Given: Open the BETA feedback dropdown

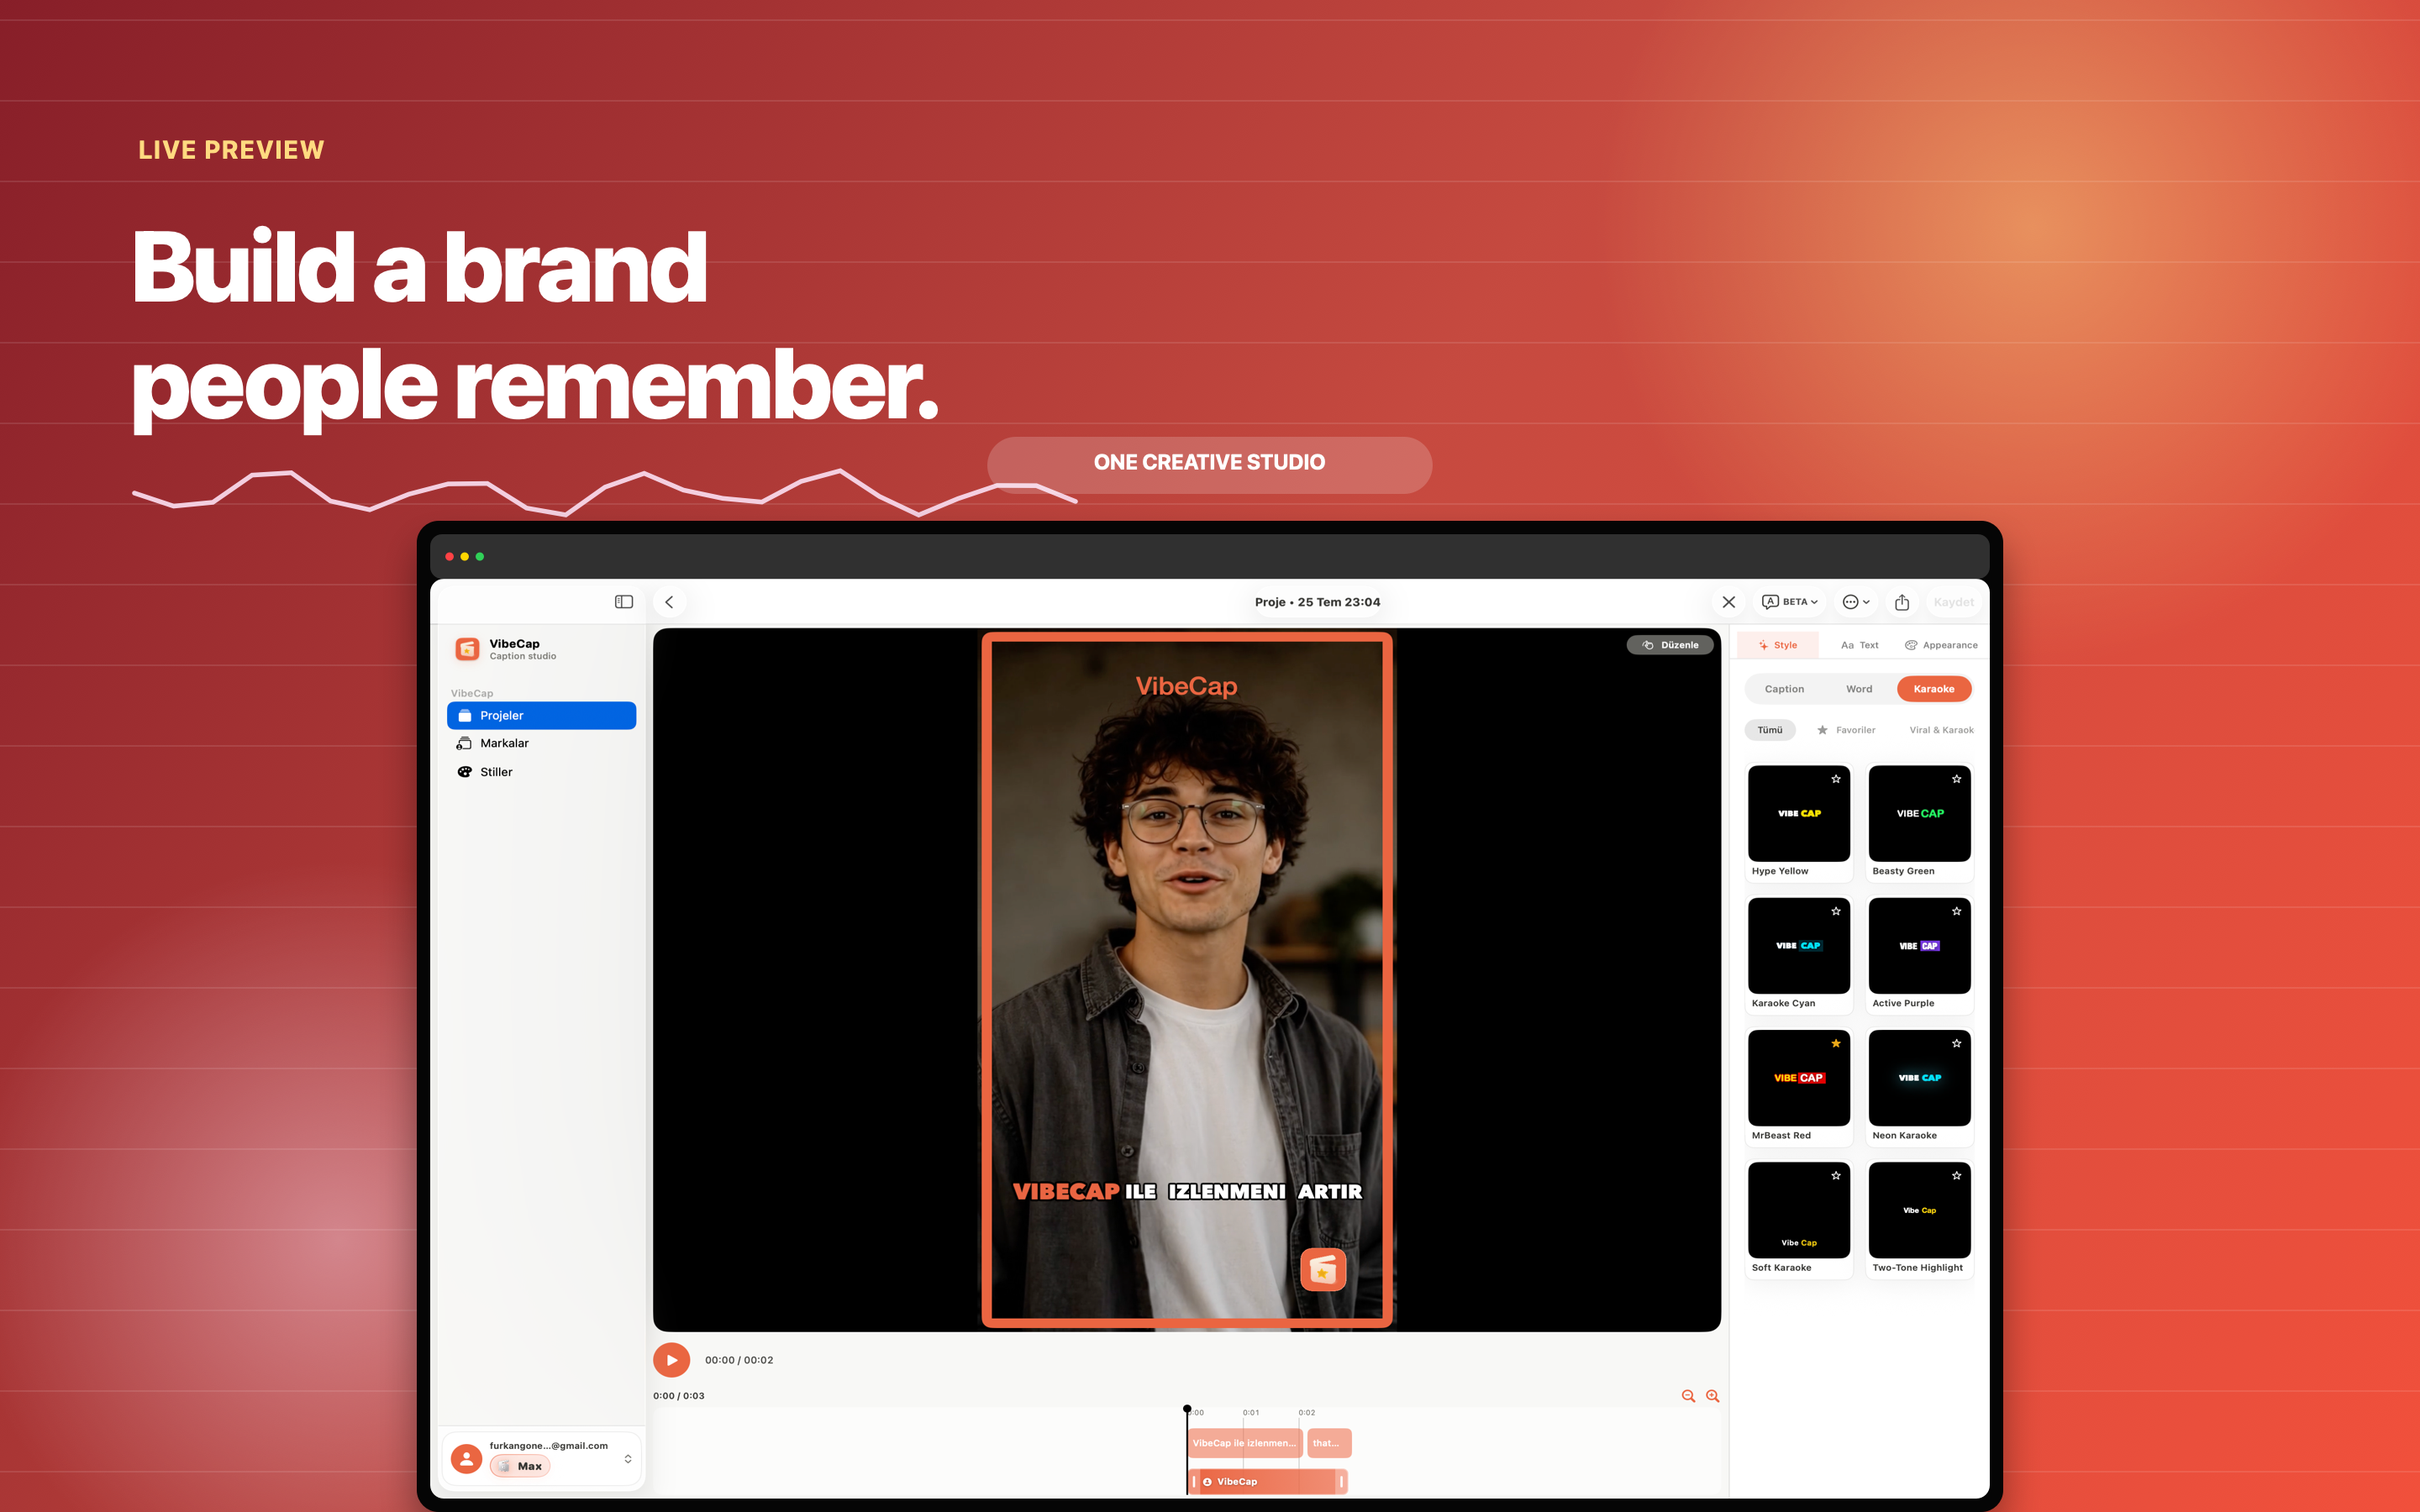Looking at the screenshot, I should [x=1790, y=602].
